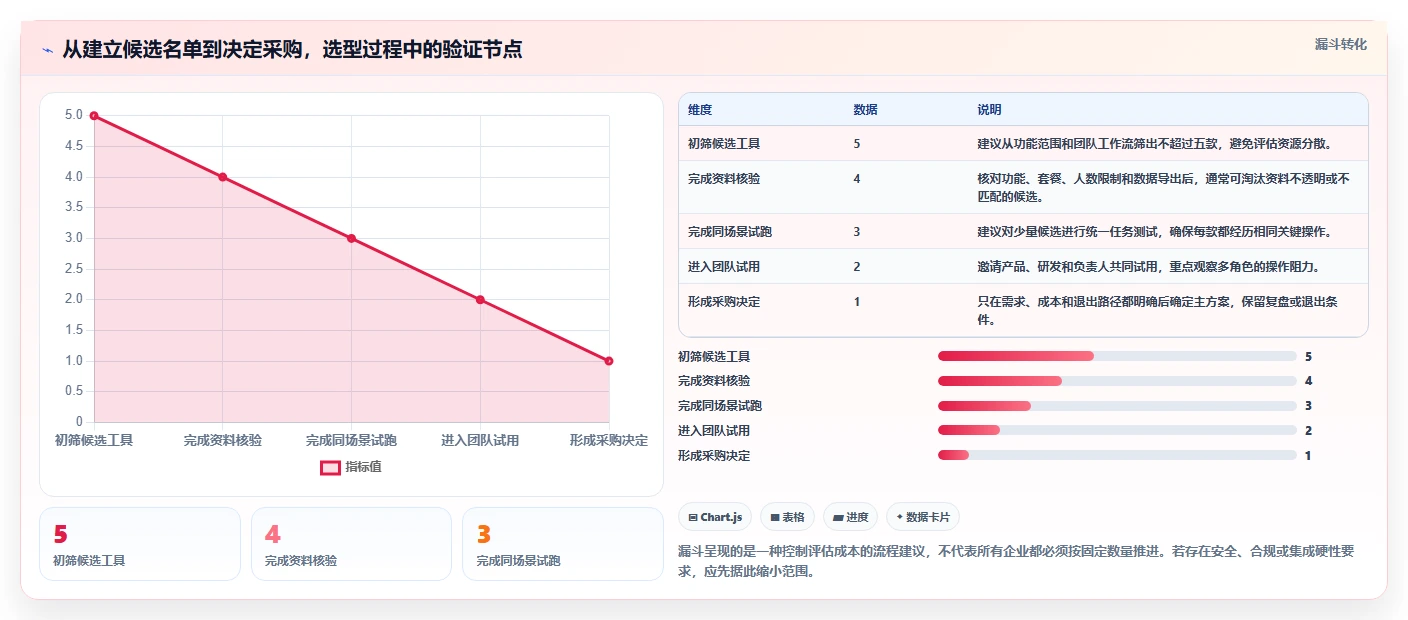Open the data card showing 3

[x=563, y=544]
